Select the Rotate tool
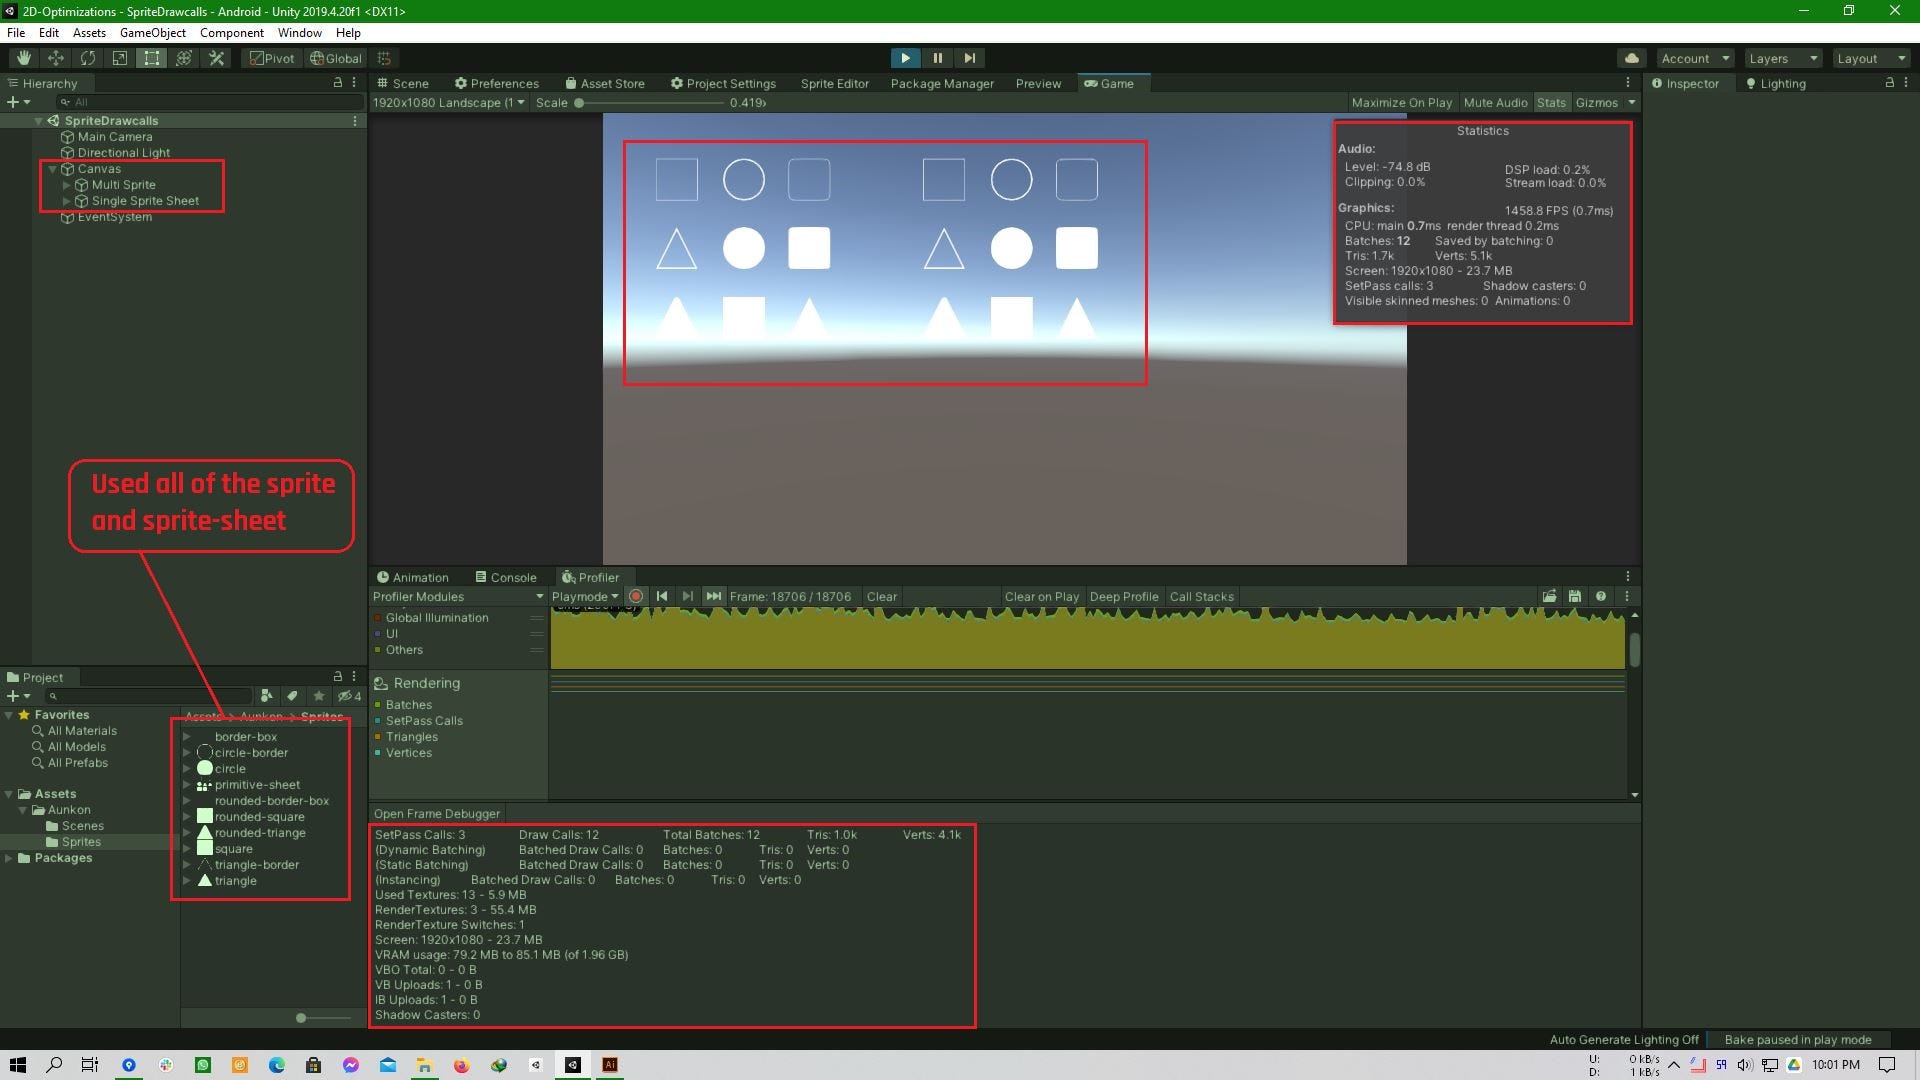The width and height of the screenshot is (1920, 1080). pos(87,58)
